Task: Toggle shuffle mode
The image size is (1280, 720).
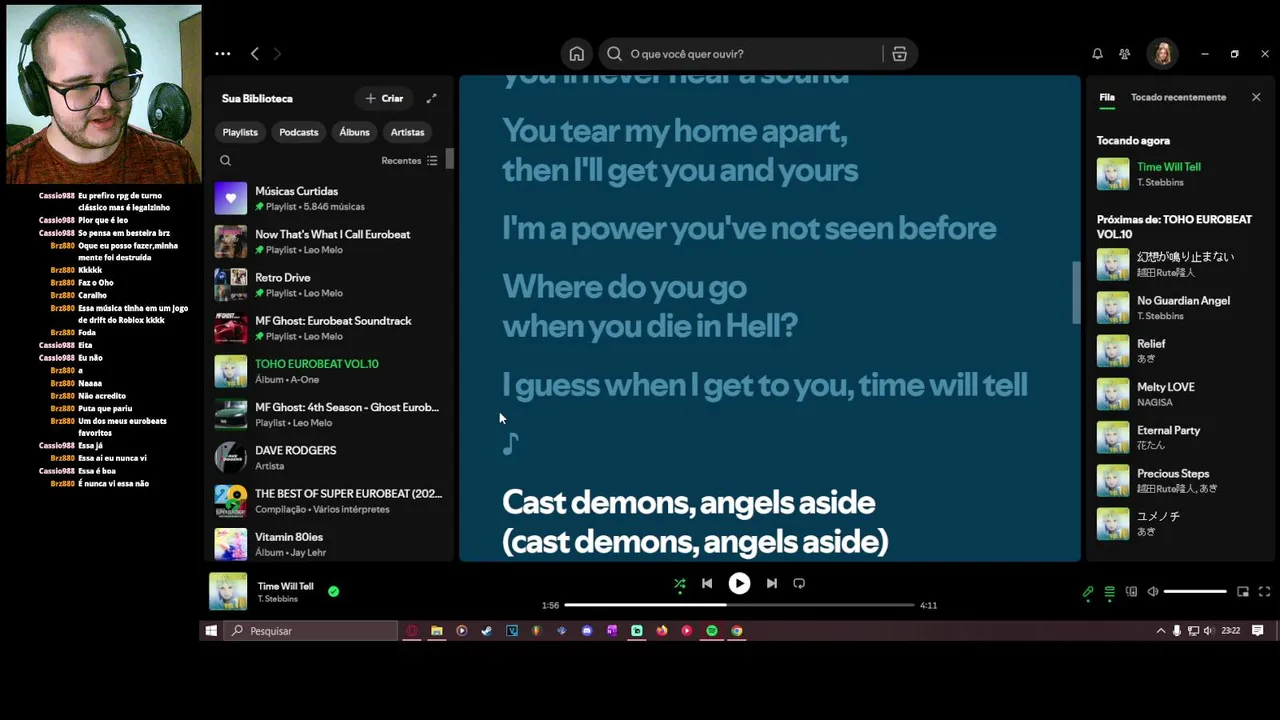Action: click(679, 583)
